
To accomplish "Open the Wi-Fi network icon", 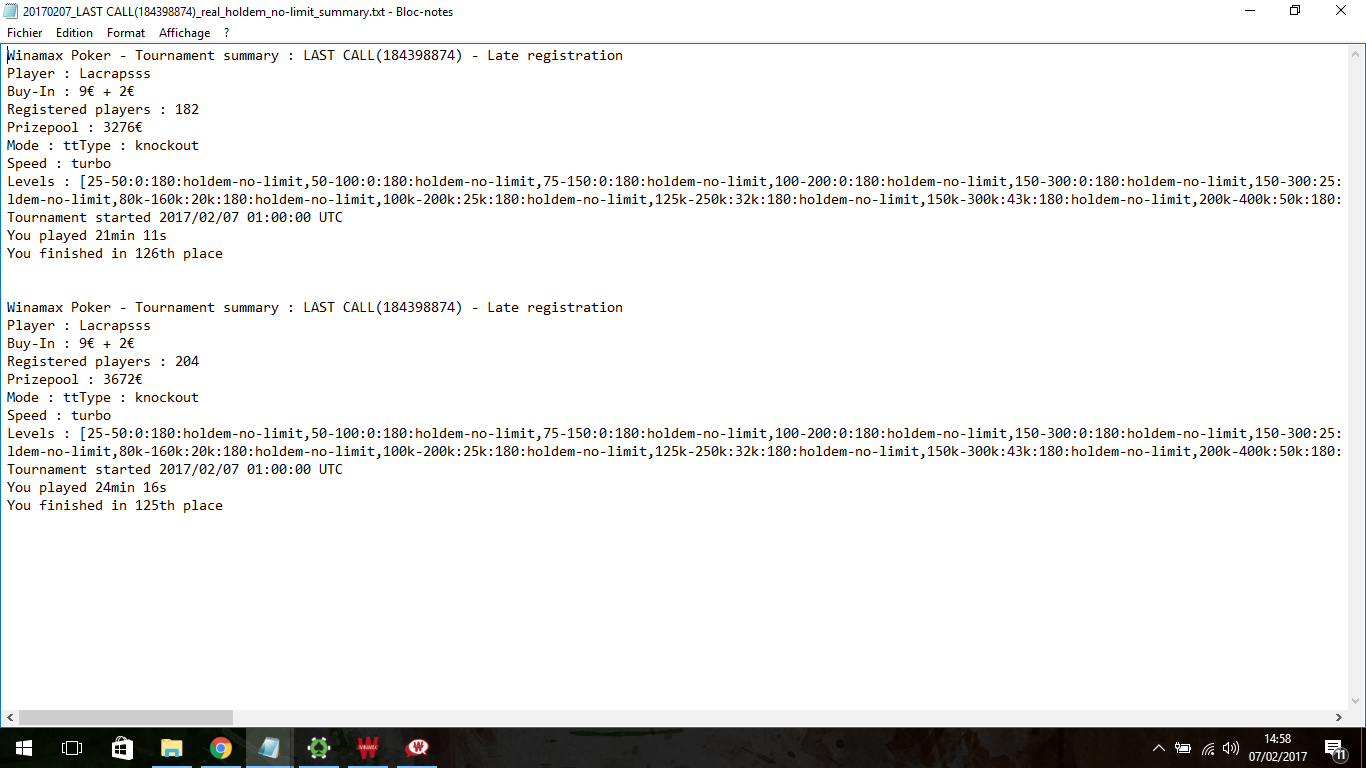I will coord(1208,748).
